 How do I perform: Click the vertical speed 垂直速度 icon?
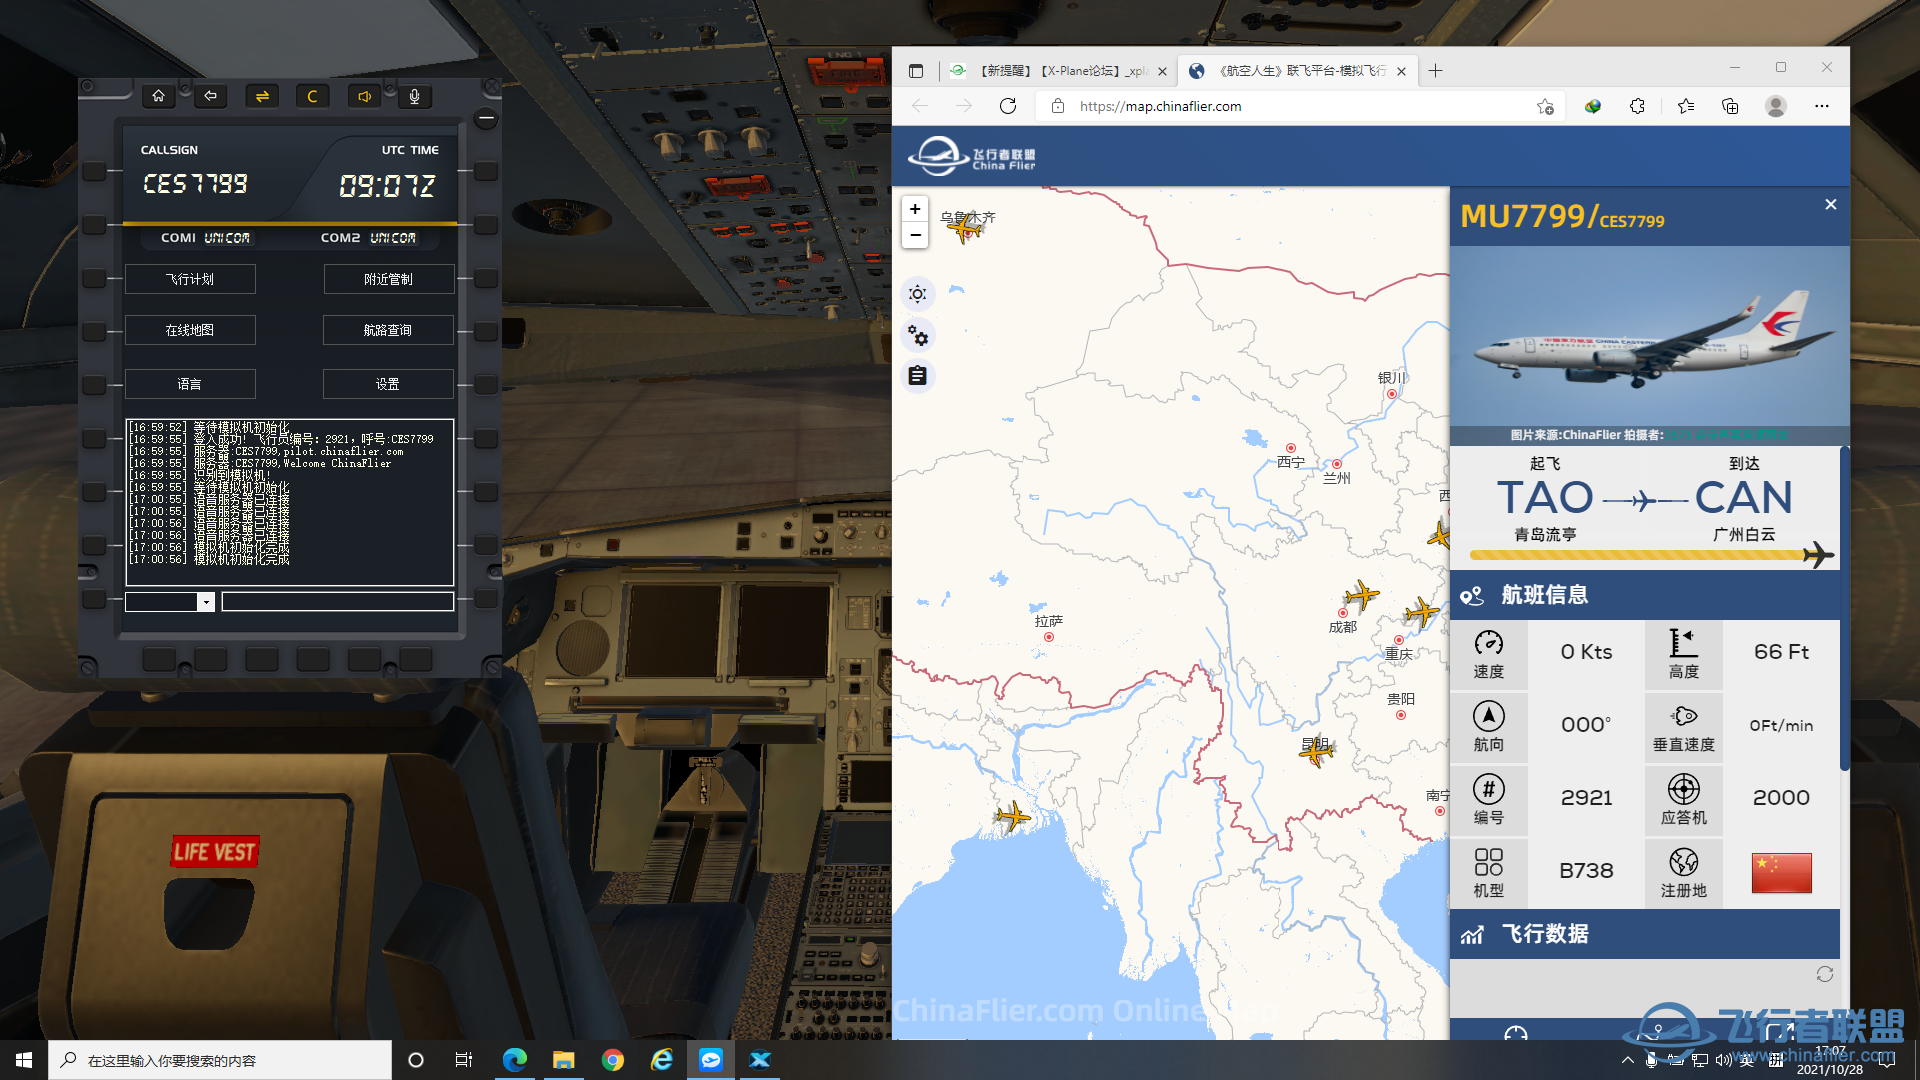click(x=1684, y=716)
